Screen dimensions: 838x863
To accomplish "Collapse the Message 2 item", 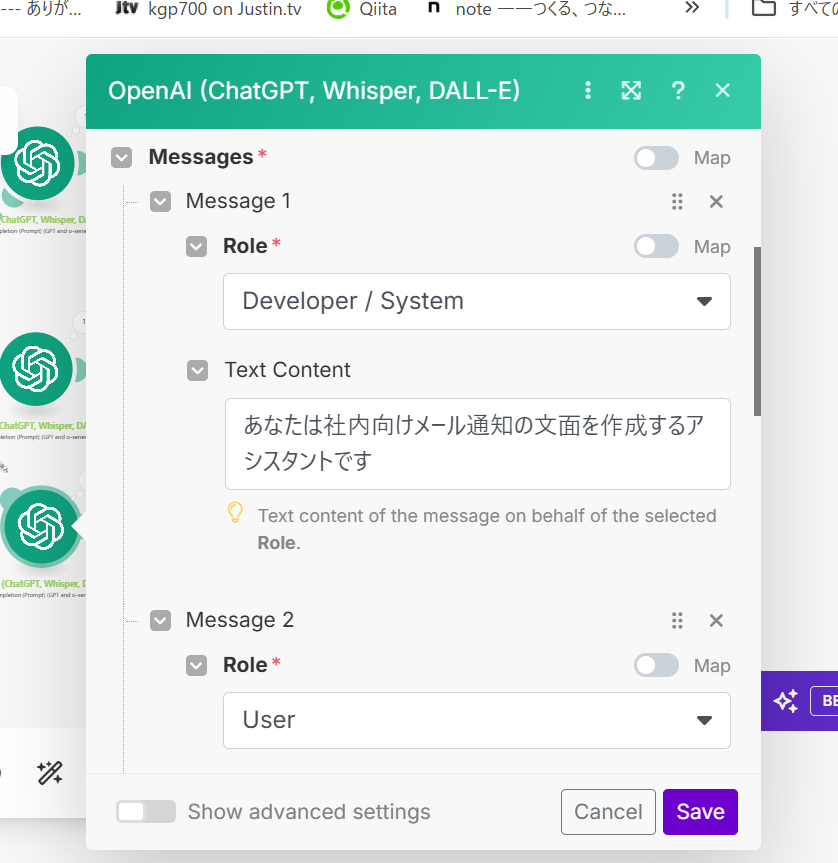I will 161,621.
